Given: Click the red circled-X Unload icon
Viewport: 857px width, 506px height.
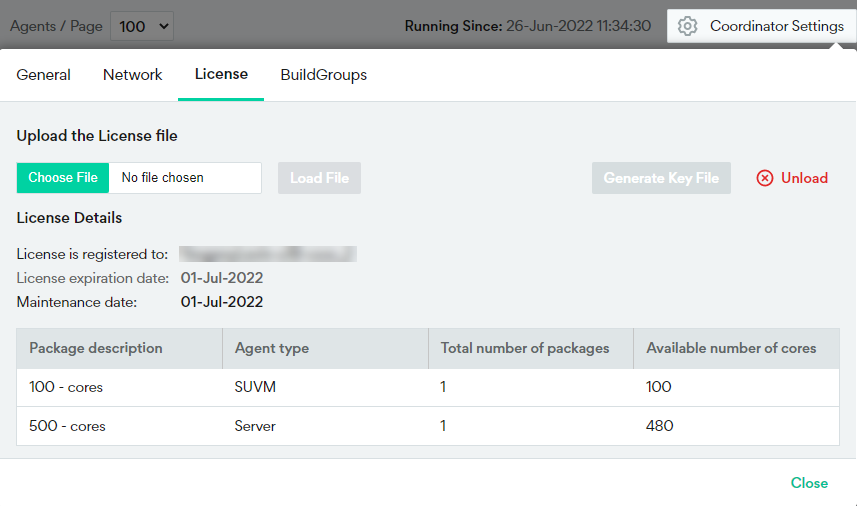Looking at the screenshot, I should 765,178.
